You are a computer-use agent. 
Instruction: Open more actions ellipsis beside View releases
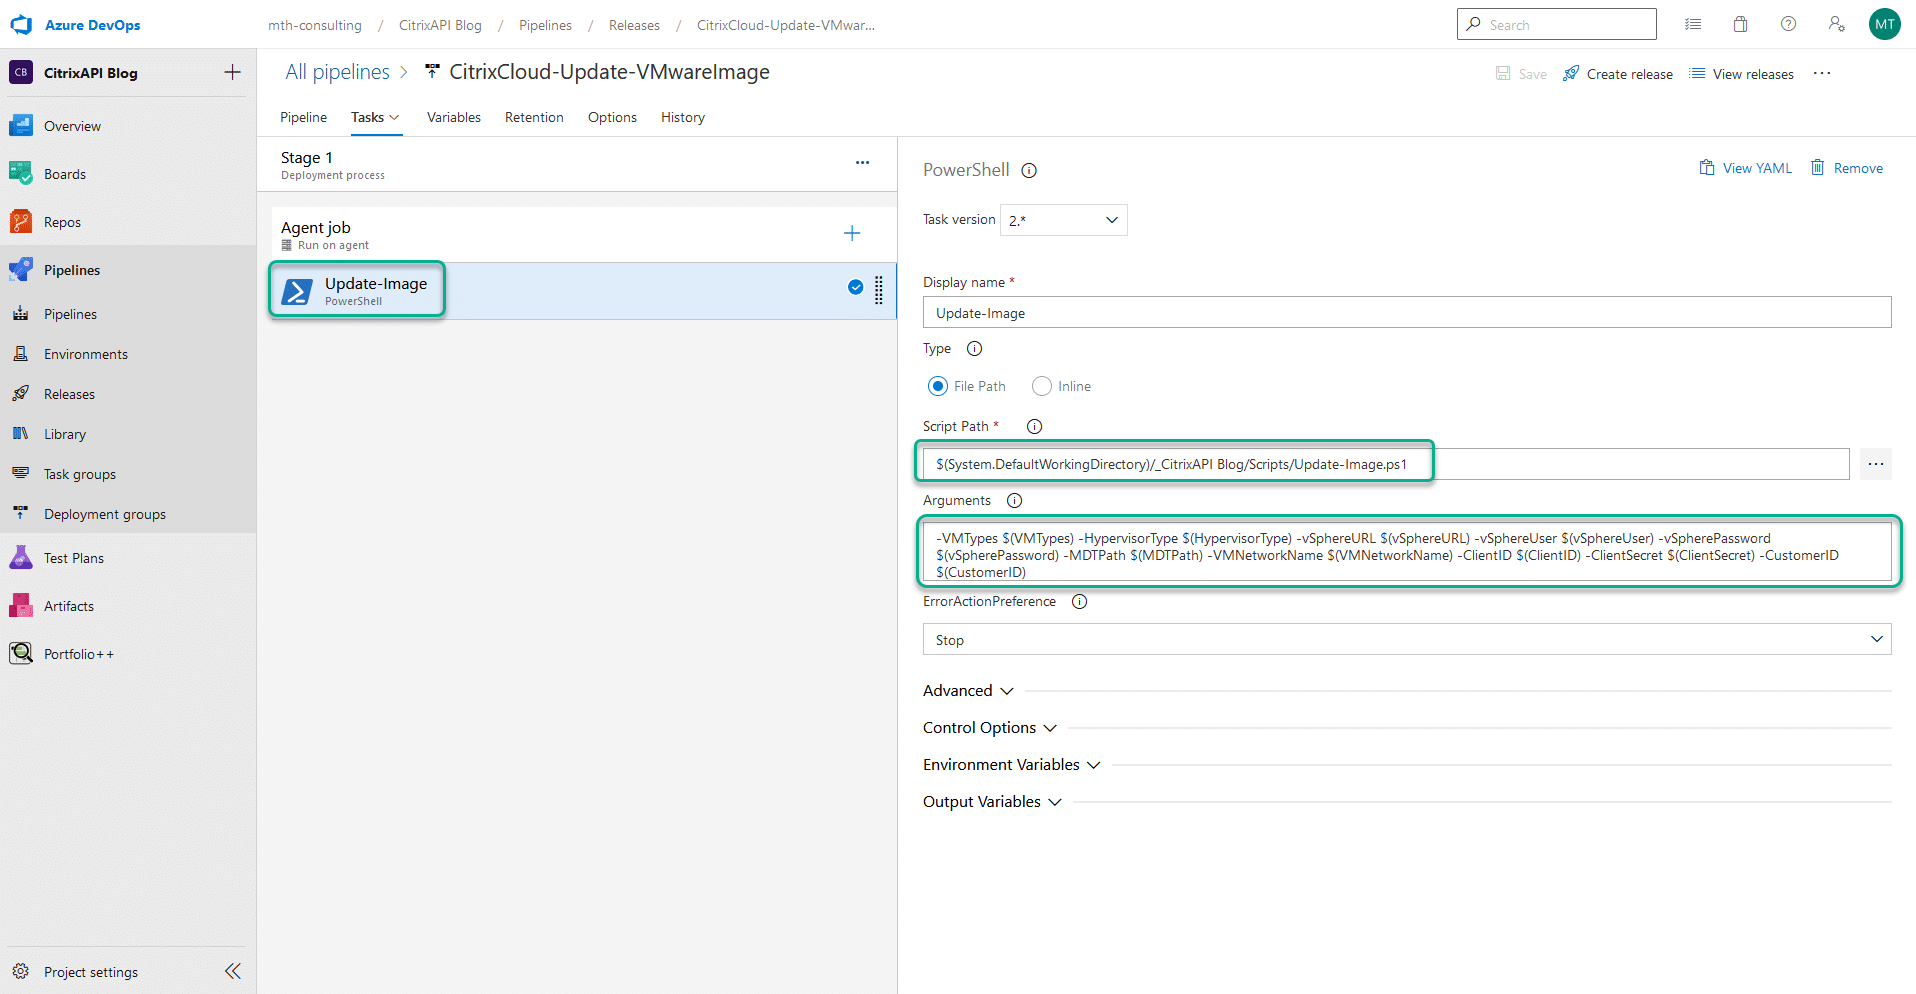click(x=1822, y=73)
